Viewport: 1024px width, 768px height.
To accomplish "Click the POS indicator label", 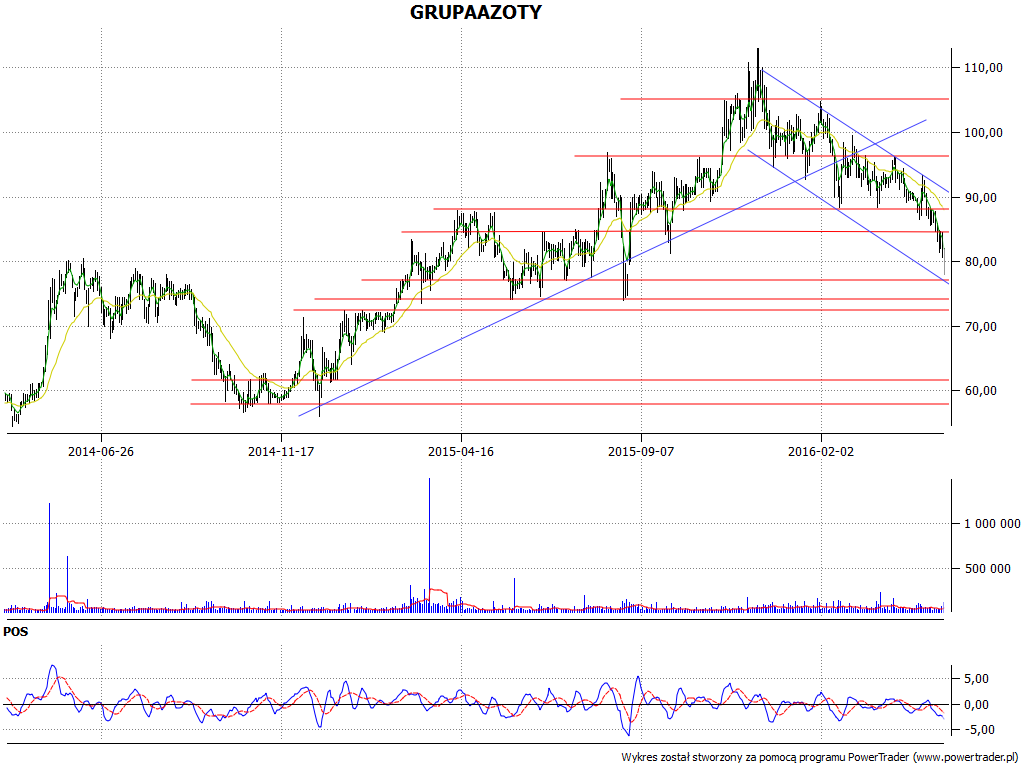I will [16, 632].
